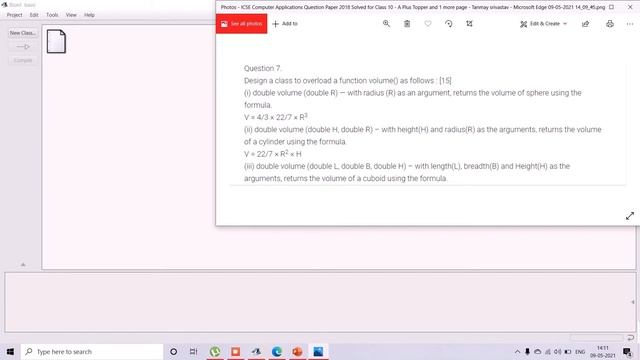Click the line 'of a cylinder using the formula.'
Screen dimensions: 640x360
(x=295, y=142)
